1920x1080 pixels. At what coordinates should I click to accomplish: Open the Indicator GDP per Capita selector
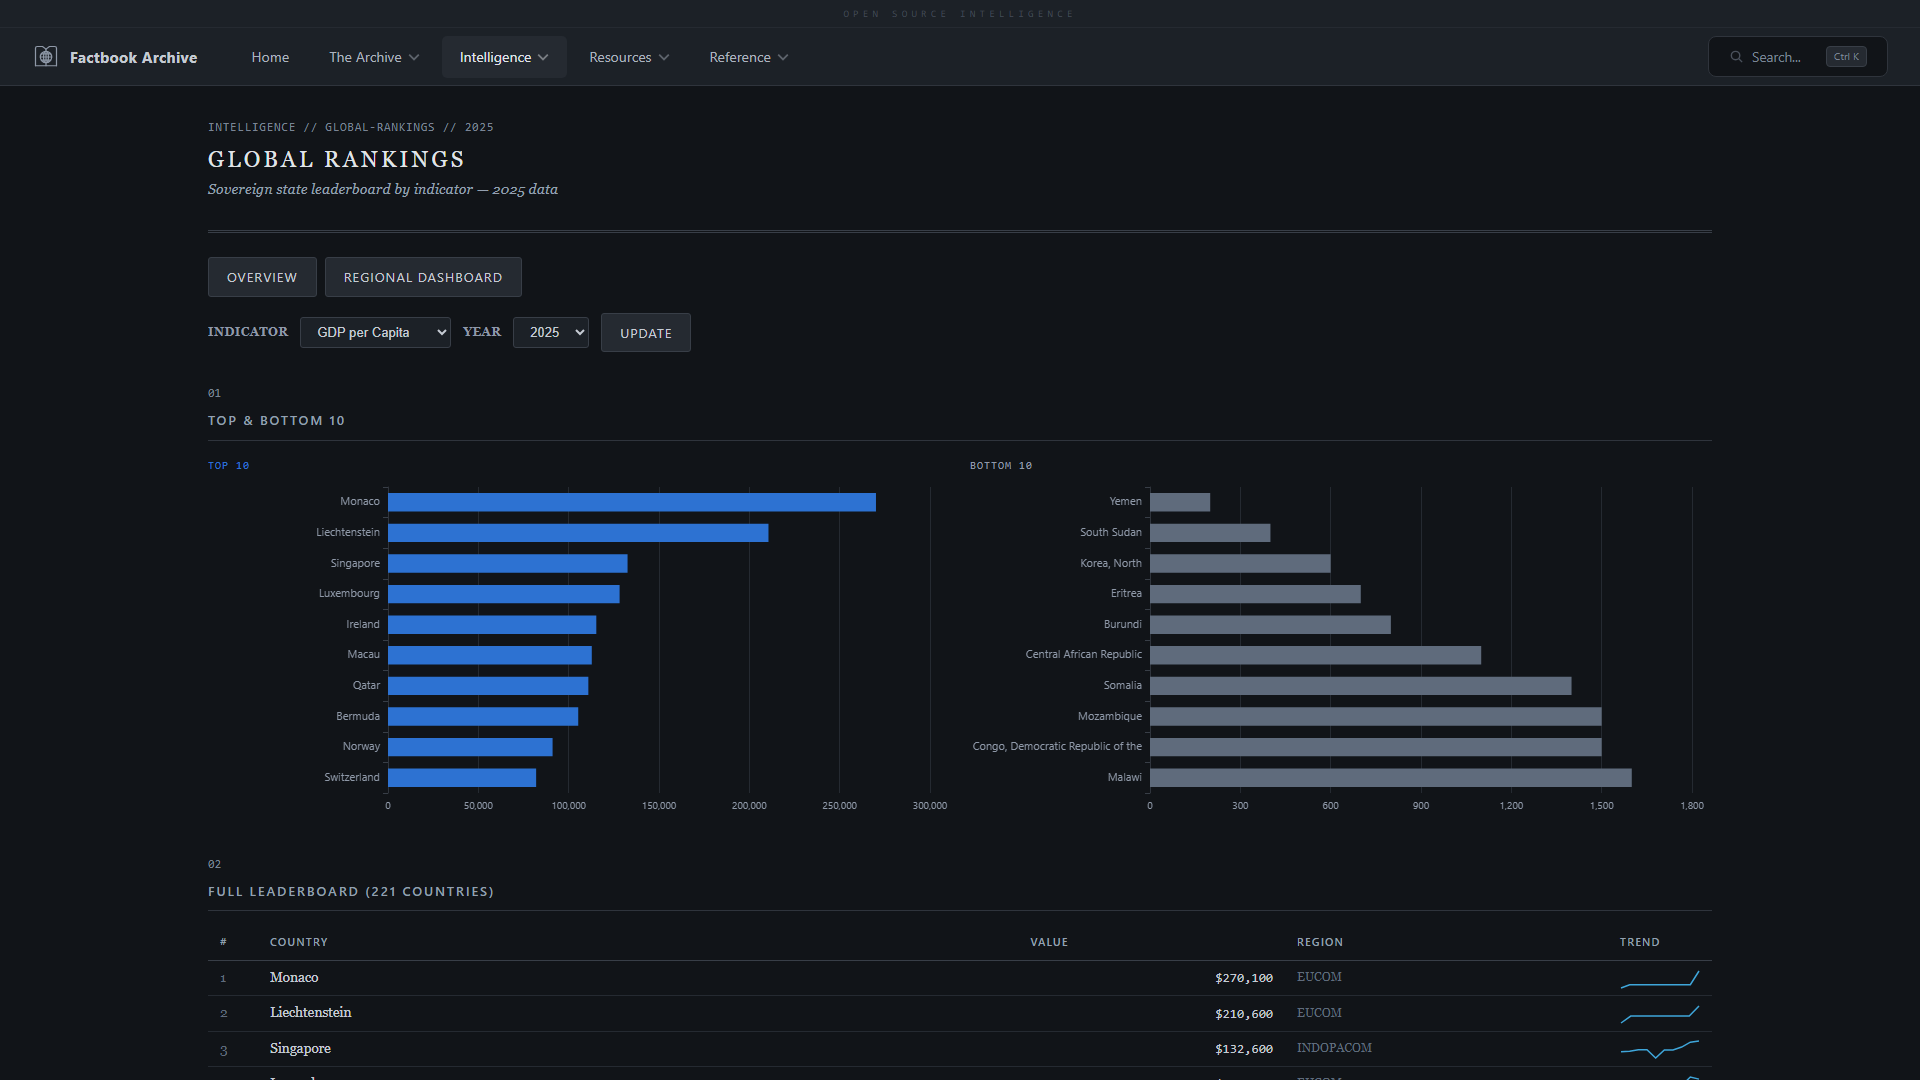(x=375, y=332)
